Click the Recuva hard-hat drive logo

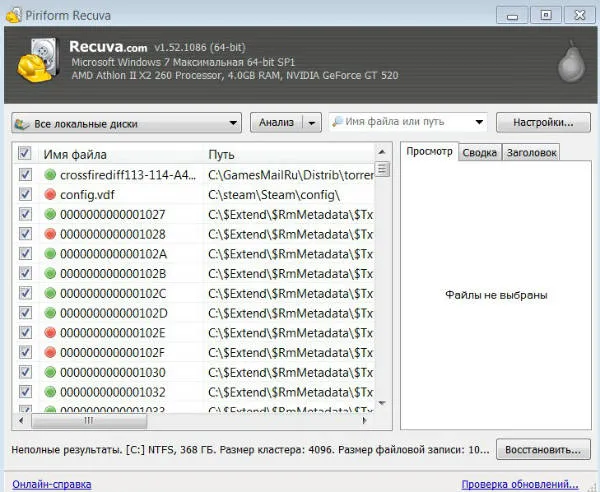point(39,60)
